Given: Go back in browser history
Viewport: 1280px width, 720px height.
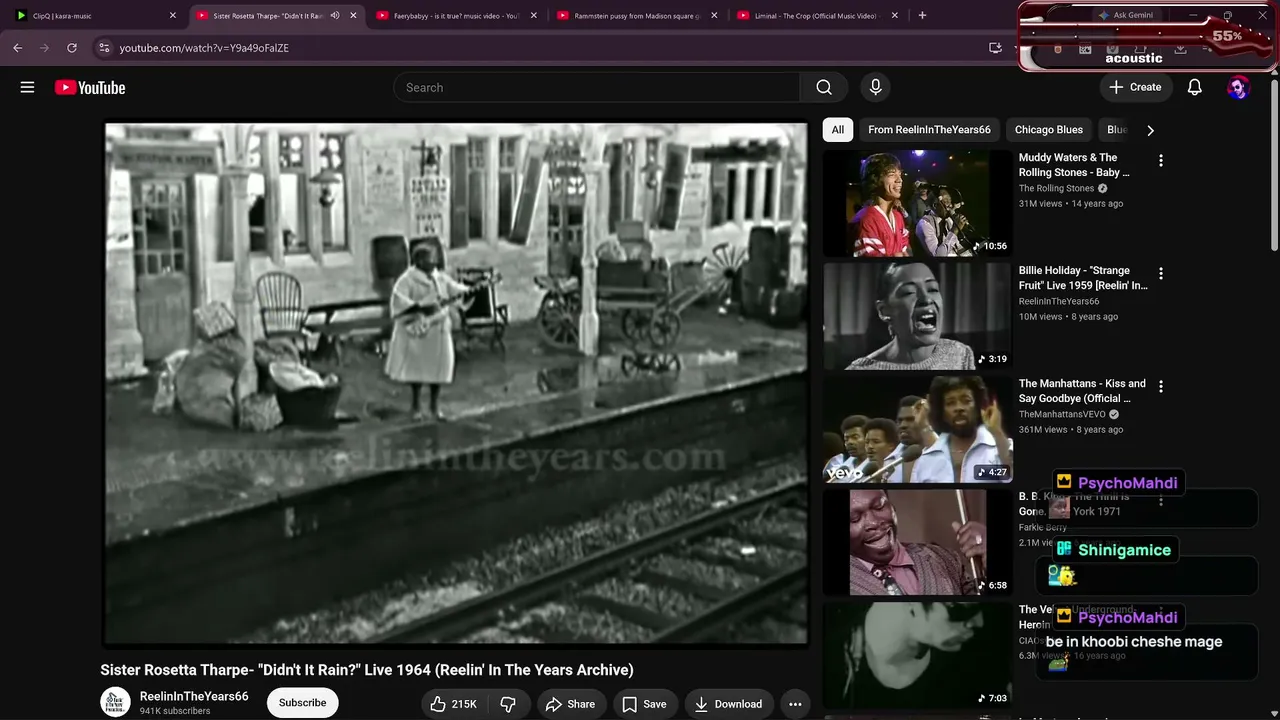Looking at the screenshot, I should pyautogui.click(x=18, y=47).
